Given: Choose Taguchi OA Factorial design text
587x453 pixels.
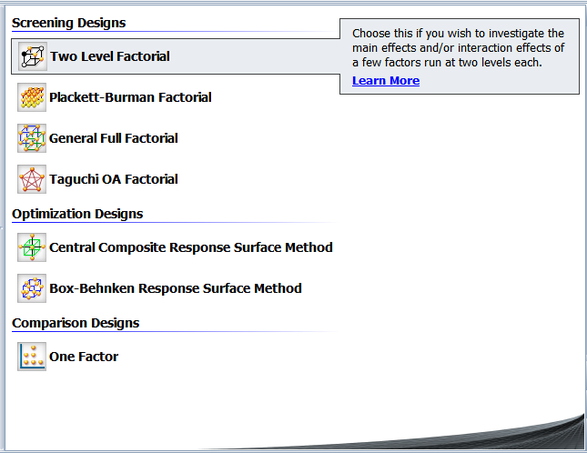Looking at the screenshot, I should [113, 179].
